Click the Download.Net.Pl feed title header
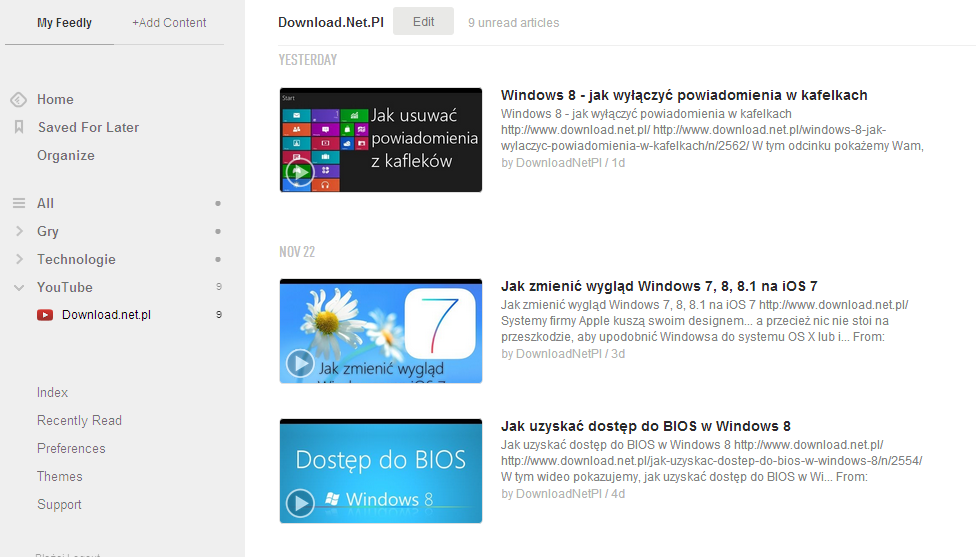The image size is (976, 557). tap(331, 22)
